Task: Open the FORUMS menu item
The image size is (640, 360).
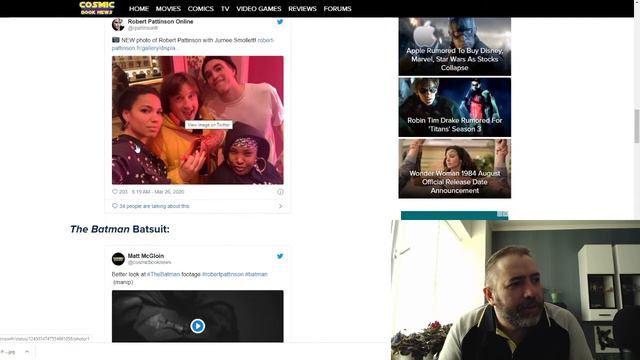Action: (x=337, y=9)
